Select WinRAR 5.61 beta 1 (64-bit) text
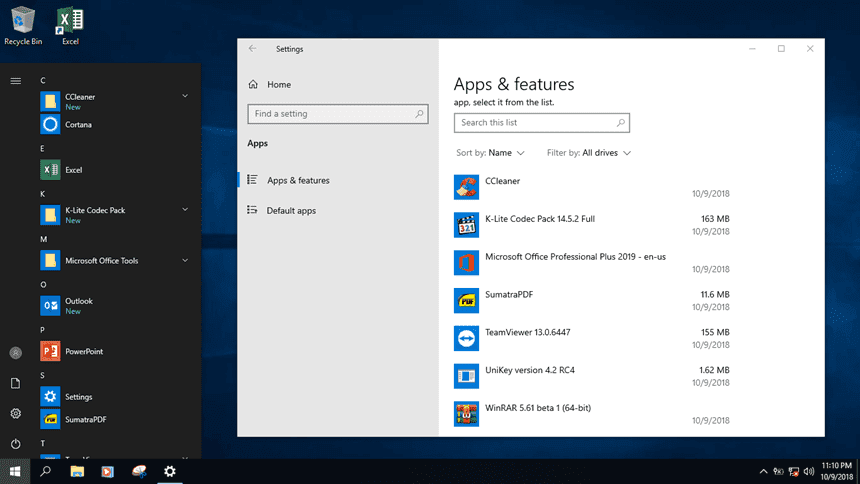 (x=538, y=408)
